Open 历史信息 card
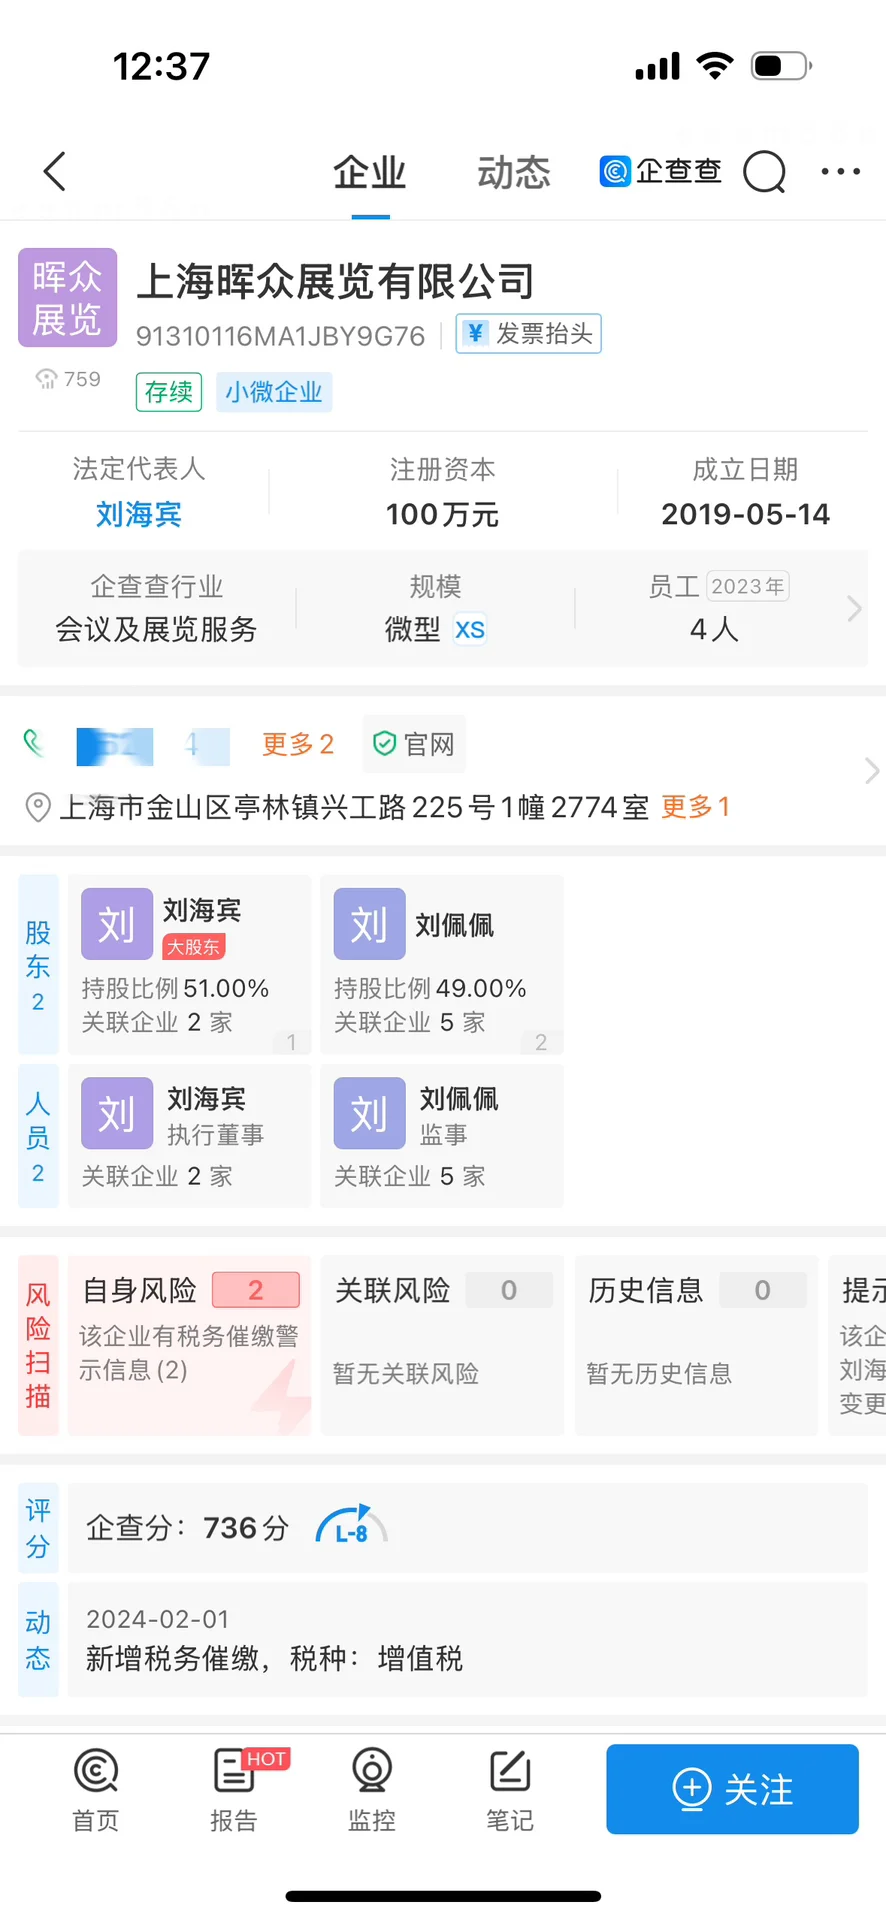The height and width of the screenshot is (1920, 886). (x=696, y=1345)
